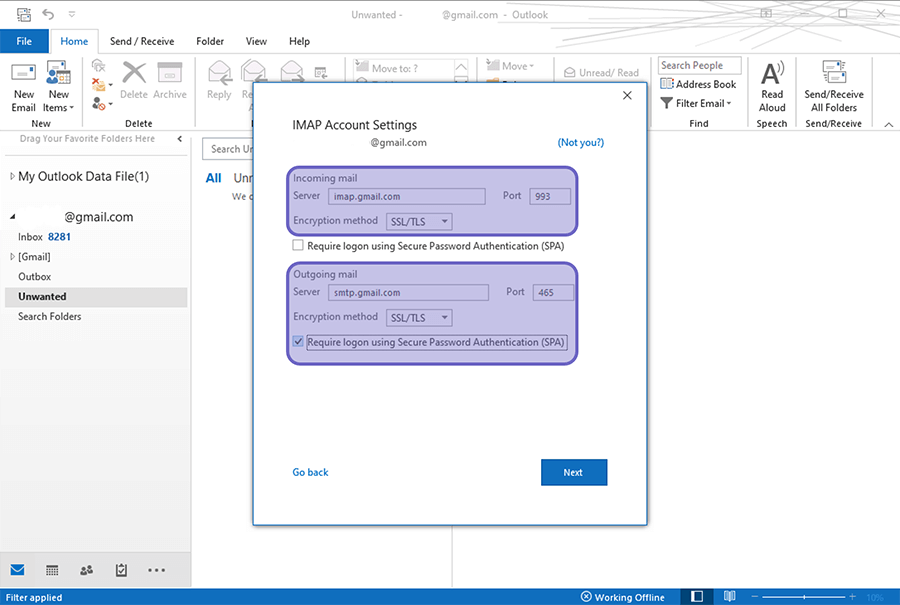
Task: Open the incoming Encryption method dropdown
Action: click(419, 222)
